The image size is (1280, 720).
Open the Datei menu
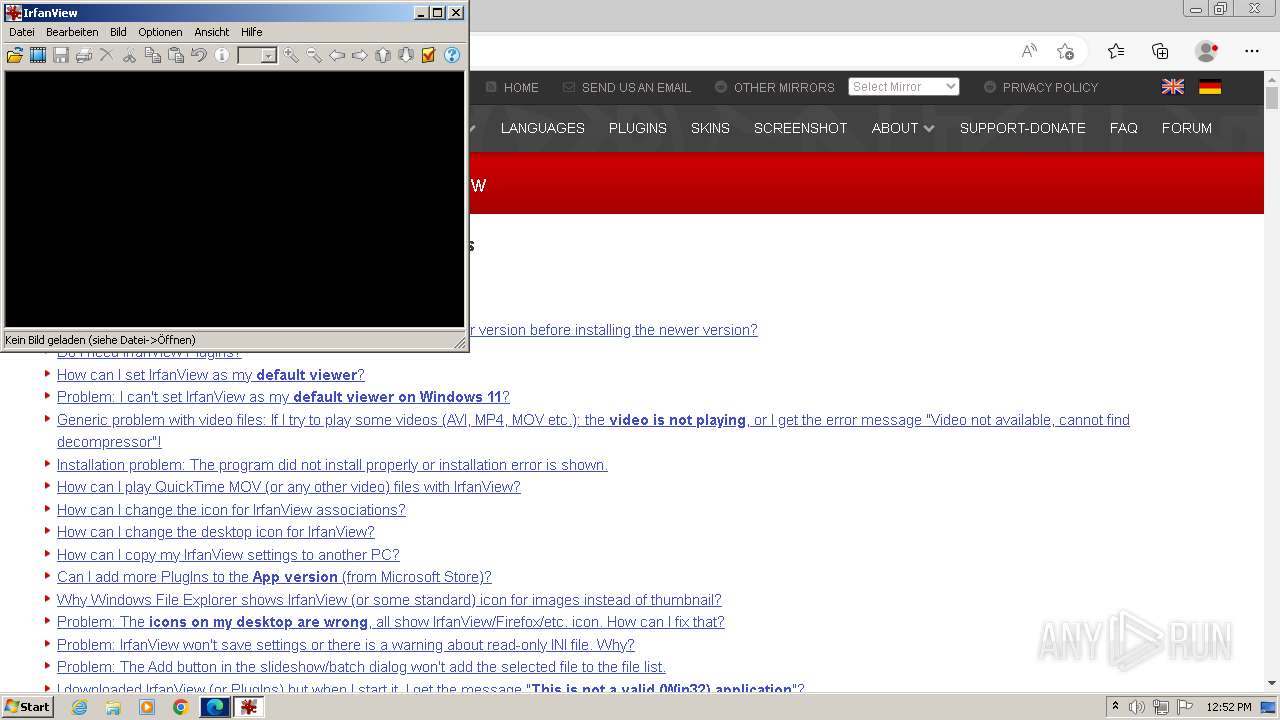(x=21, y=32)
